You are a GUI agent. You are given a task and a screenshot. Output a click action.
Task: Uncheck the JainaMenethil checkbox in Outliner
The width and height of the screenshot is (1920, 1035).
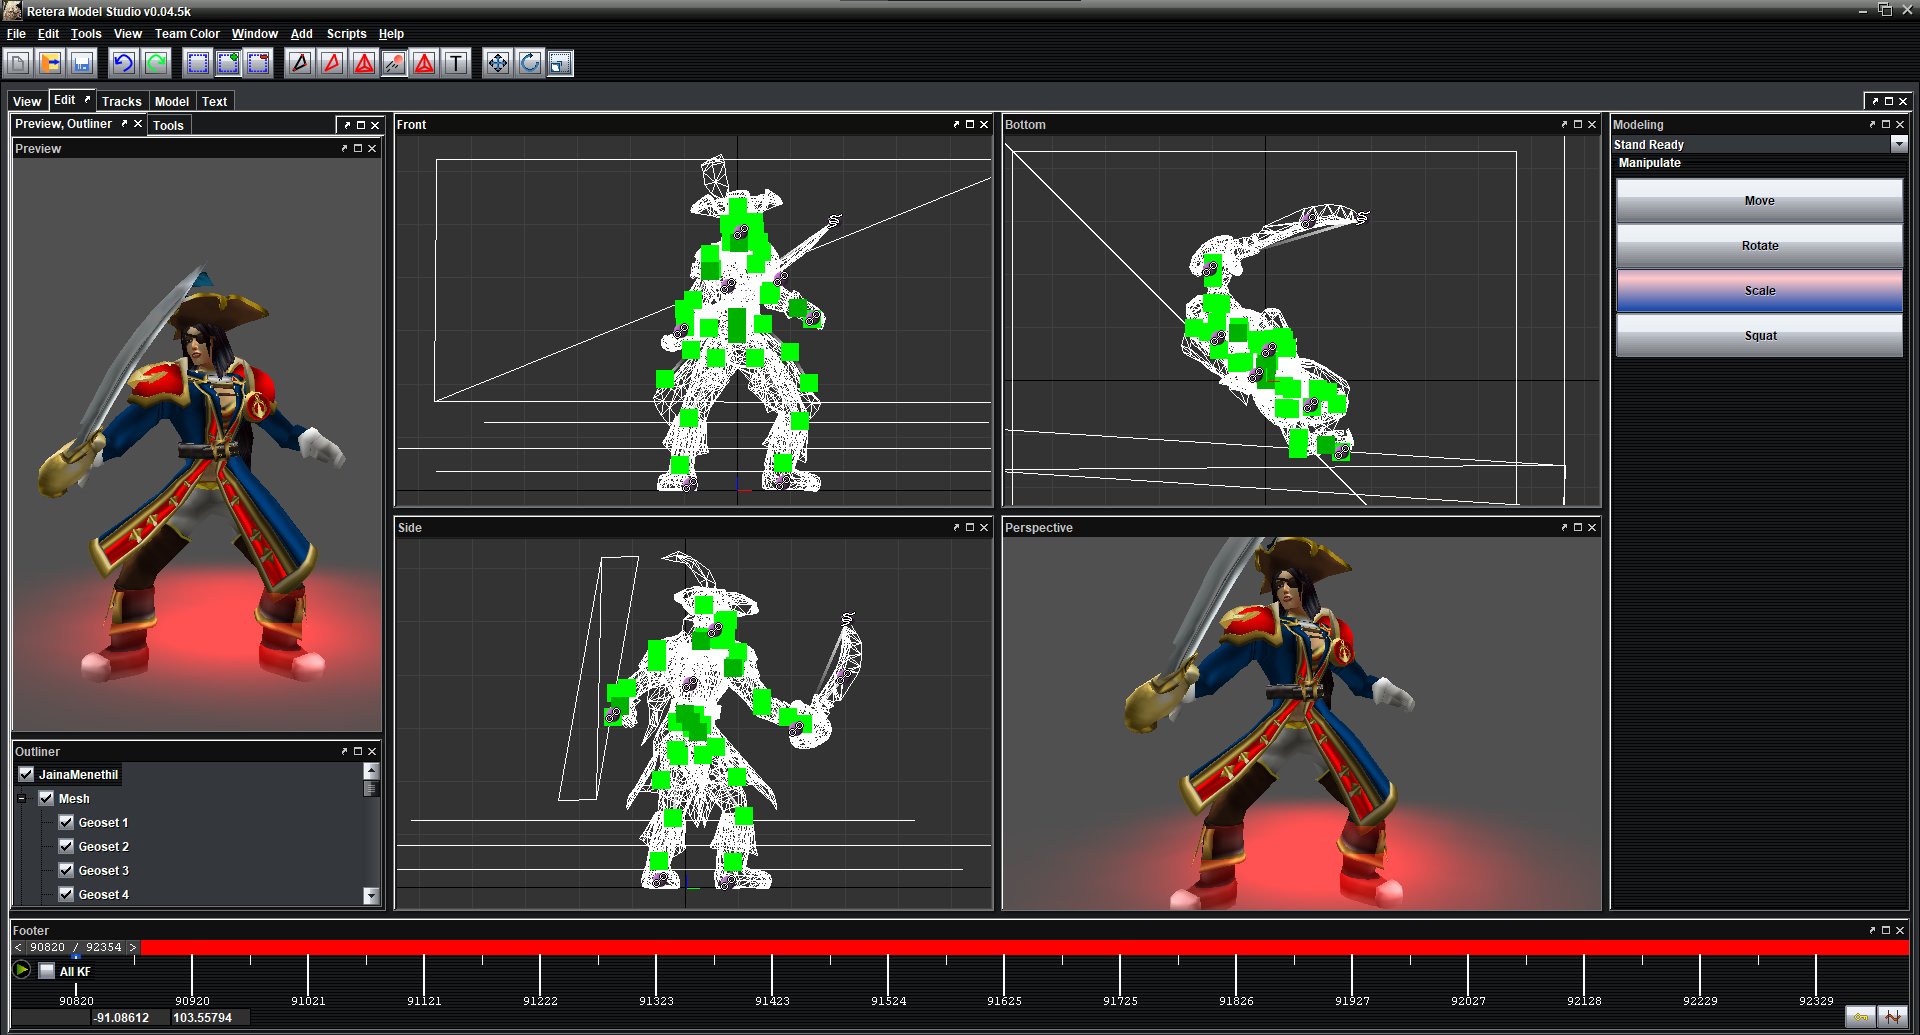click(26, 774)
